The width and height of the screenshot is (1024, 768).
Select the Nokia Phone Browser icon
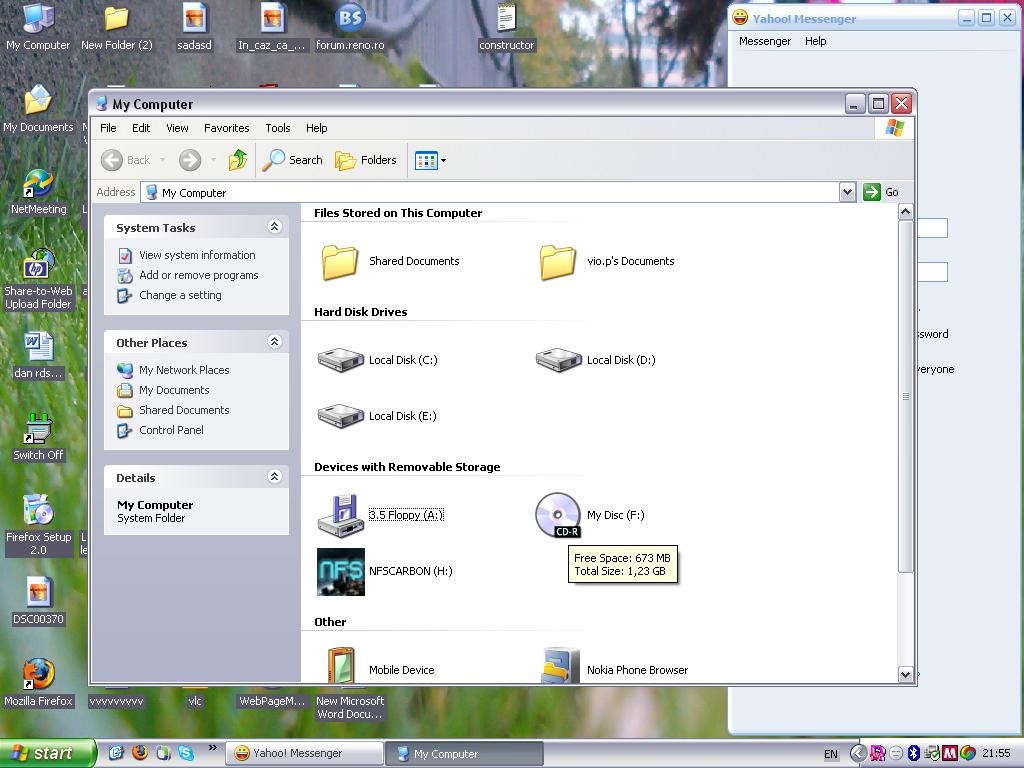point(560,665)
